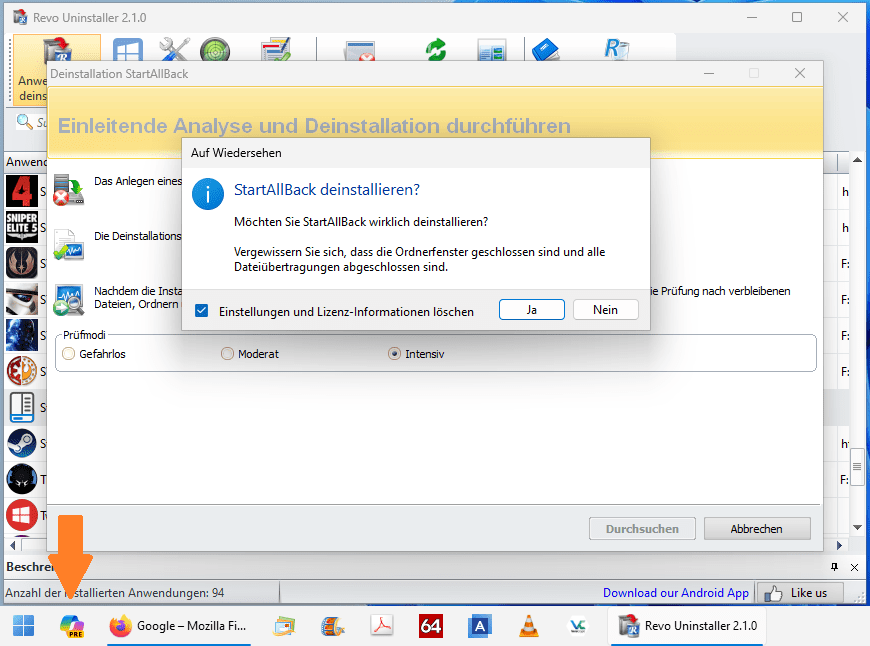Open the blue Help book icon
The height and width of the screenshot is (646, 870).
pos(545,49)
